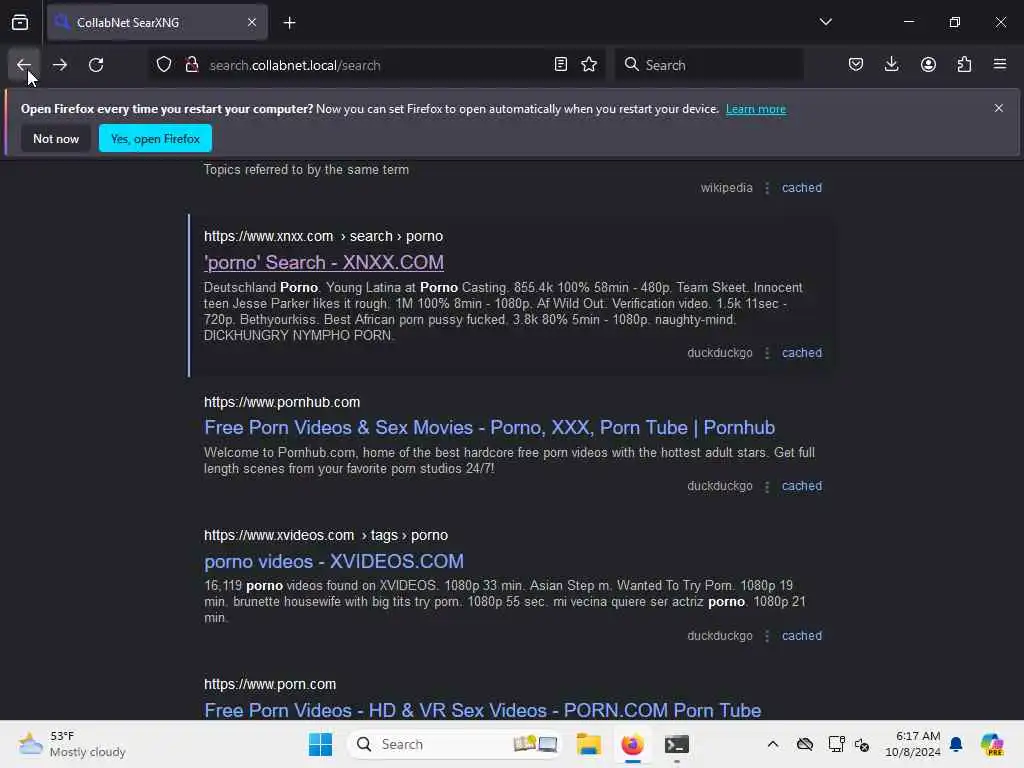The width and height of the screenshot is (1024, 768).
Task: Reload the current page
Action: point(96,65)
